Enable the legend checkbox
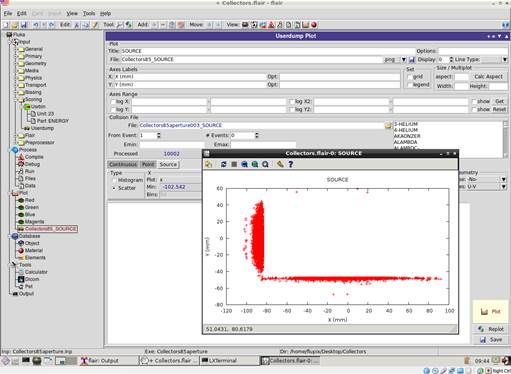Screen dimensions: 511x374 (409, 85)
